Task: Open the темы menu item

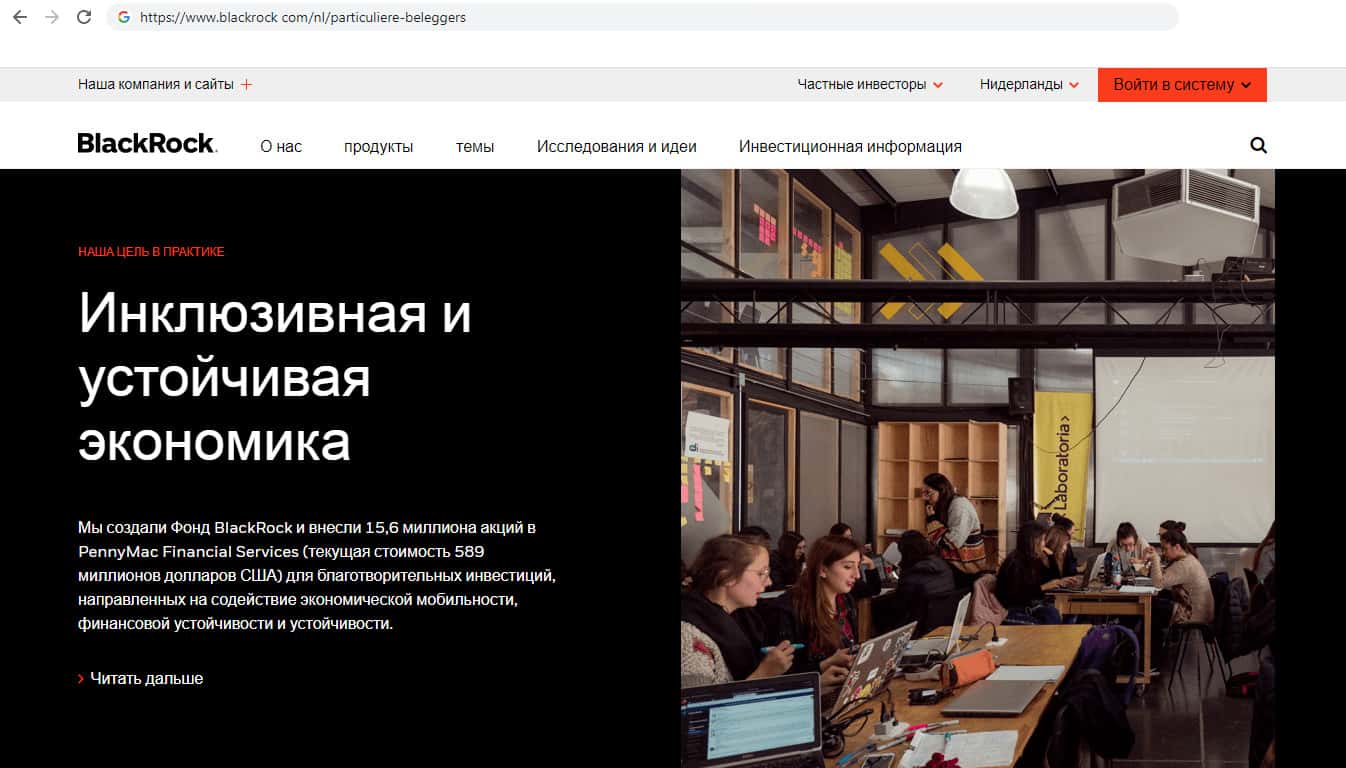Action: [475, 146]
